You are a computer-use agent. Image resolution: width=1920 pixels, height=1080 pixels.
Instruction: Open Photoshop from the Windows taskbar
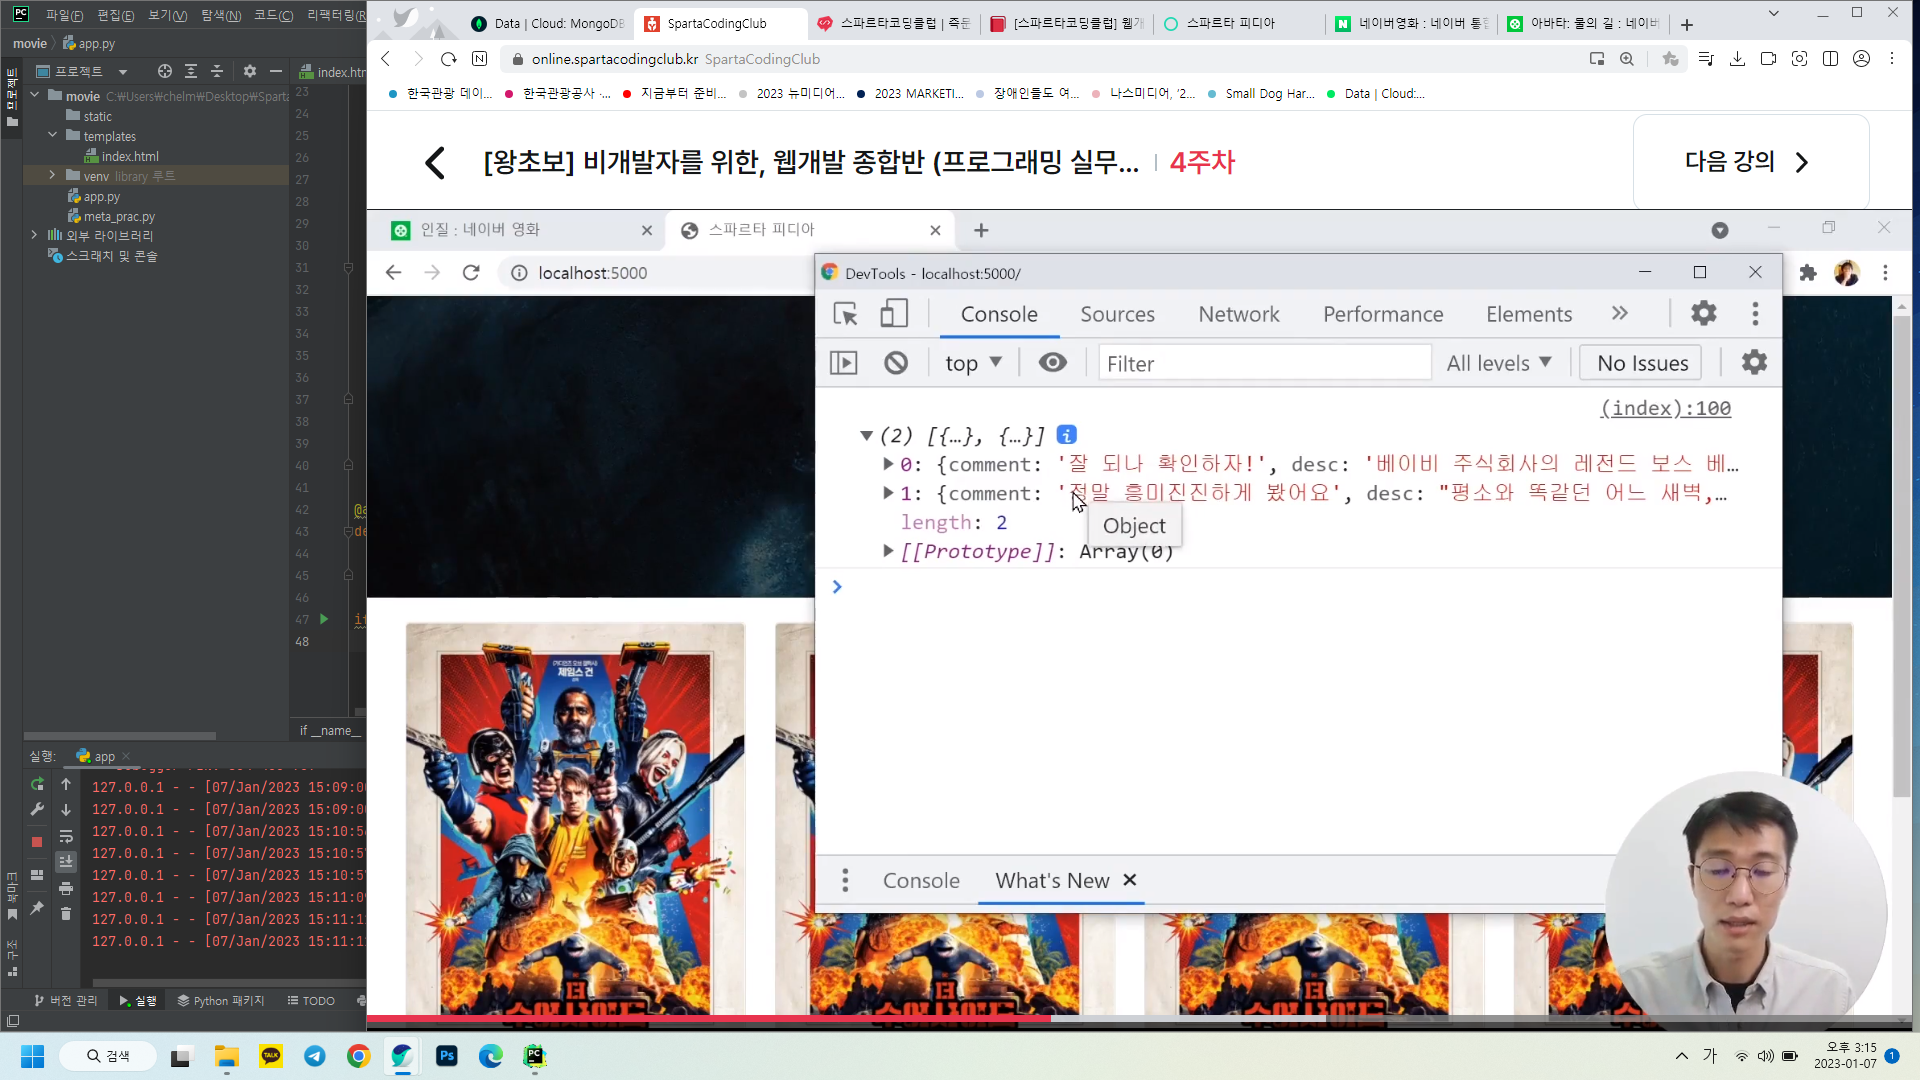point(446,1056)
